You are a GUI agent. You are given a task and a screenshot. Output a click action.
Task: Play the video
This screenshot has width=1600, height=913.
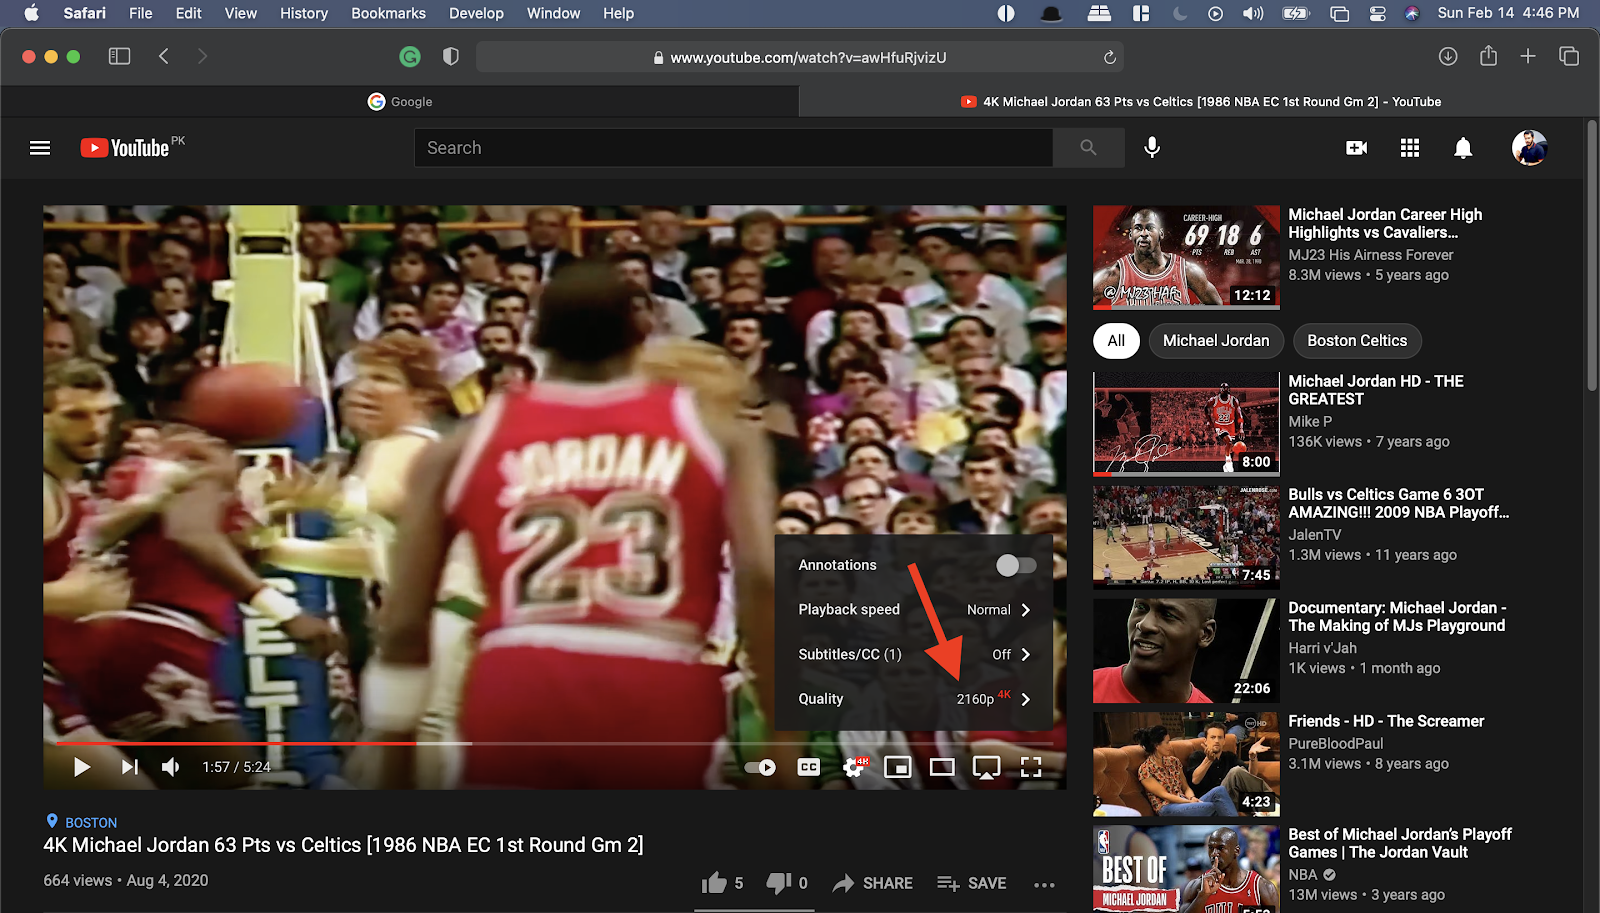click(x=82, y=767)
